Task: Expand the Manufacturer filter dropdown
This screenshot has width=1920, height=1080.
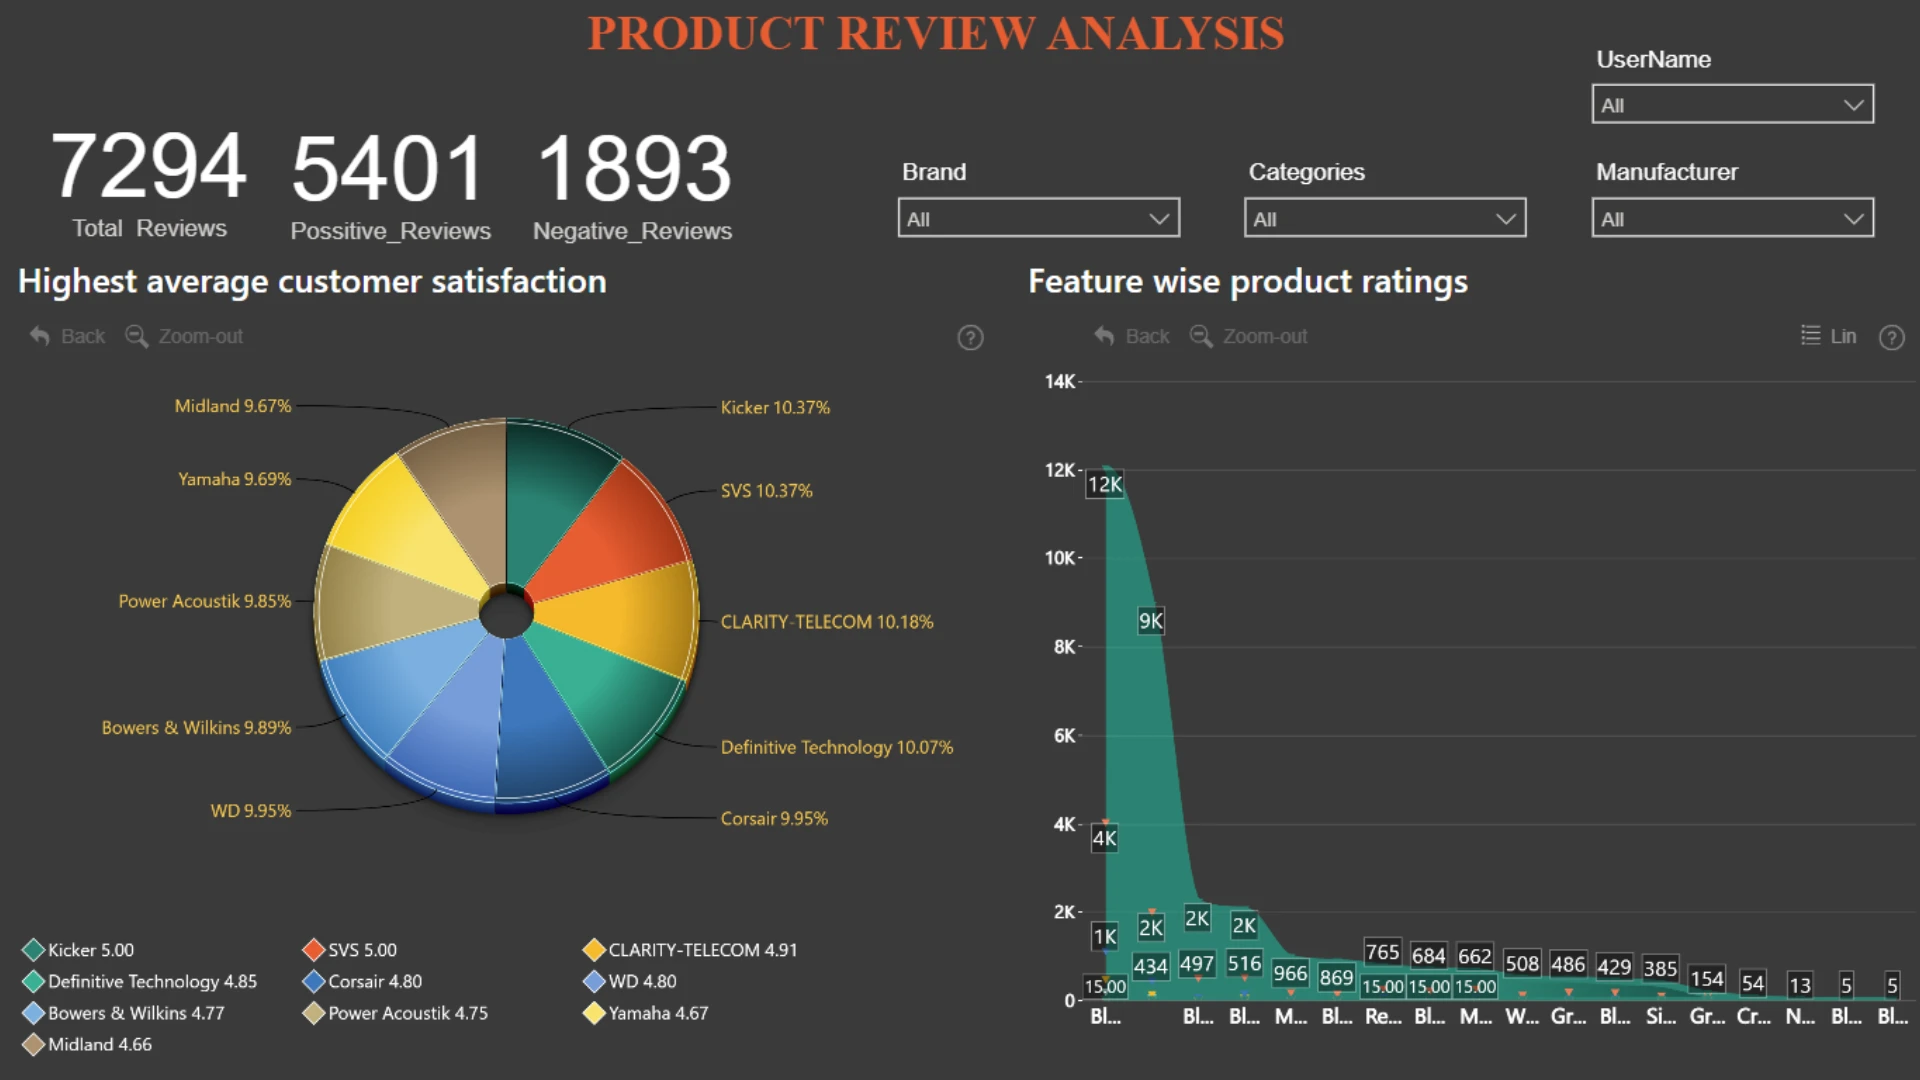Action: [x=1732, y=218]
